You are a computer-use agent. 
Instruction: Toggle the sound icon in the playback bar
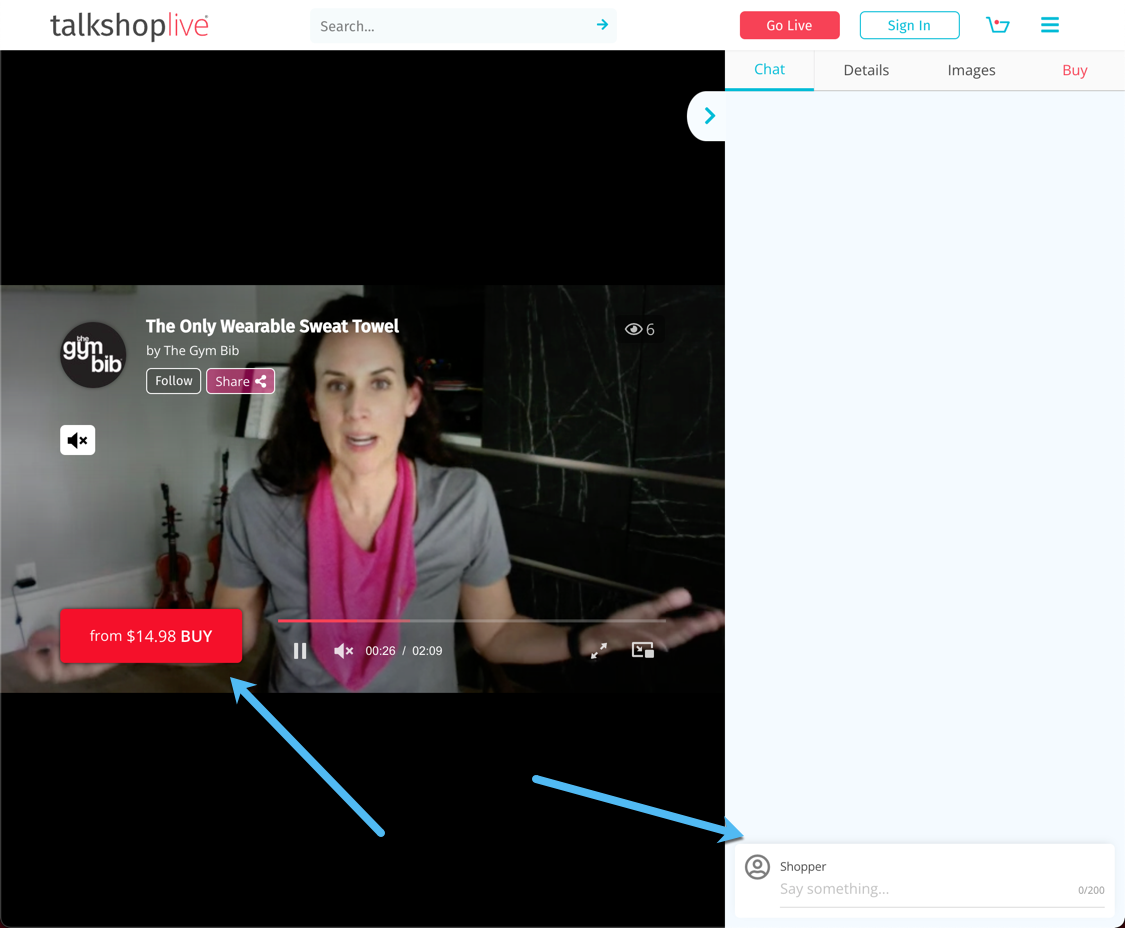[x=342, y=650]
